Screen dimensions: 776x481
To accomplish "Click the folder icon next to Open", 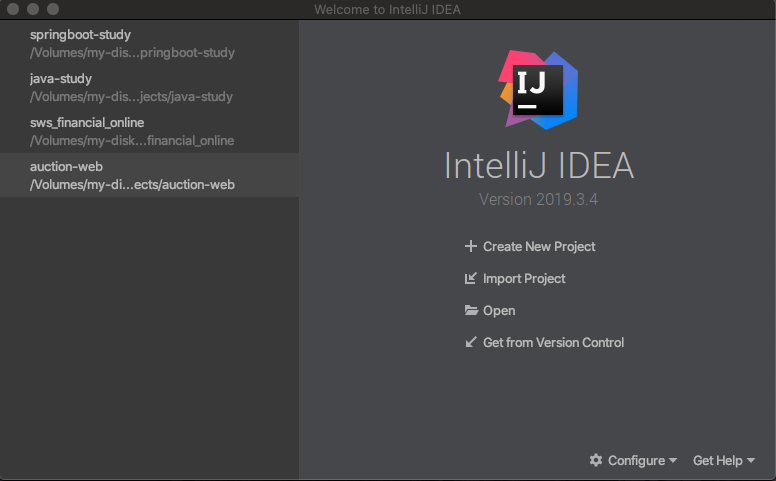I will click(x=471, y=311).
